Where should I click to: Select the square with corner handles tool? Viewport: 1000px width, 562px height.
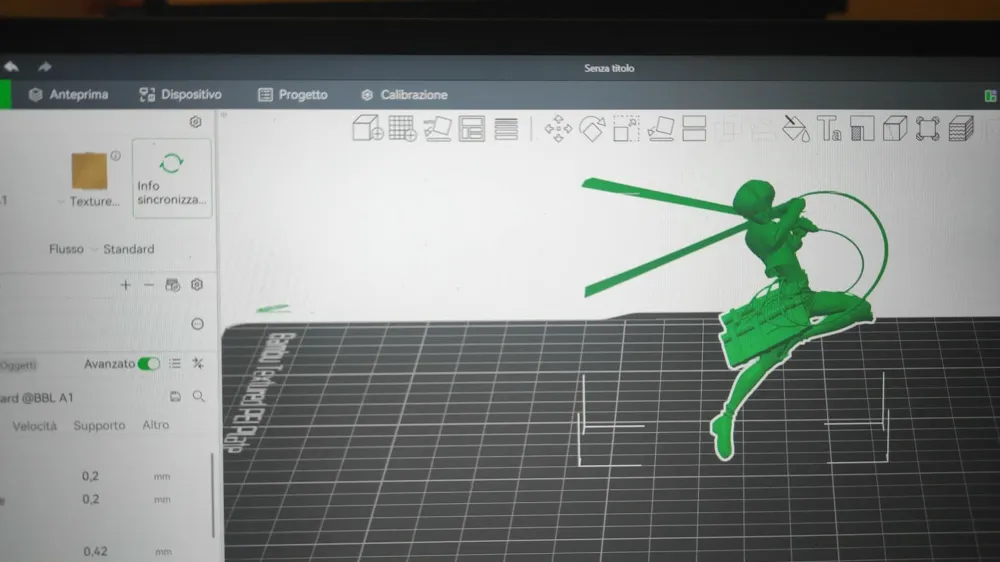tap(928, 129)
